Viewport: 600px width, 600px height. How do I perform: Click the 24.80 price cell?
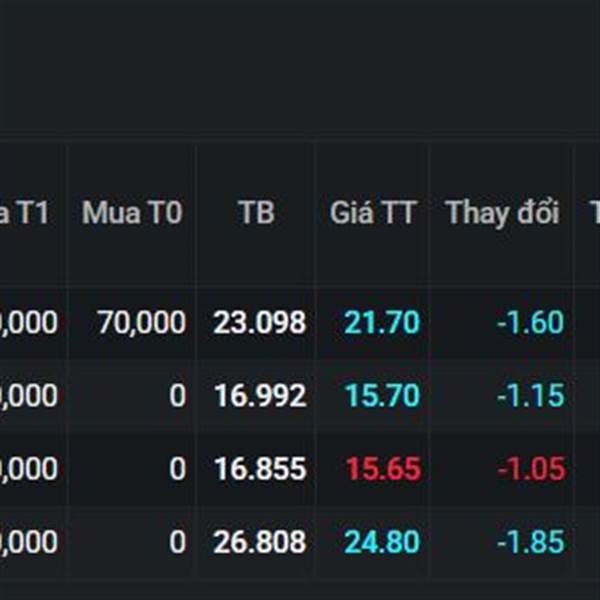pos(382,543)
